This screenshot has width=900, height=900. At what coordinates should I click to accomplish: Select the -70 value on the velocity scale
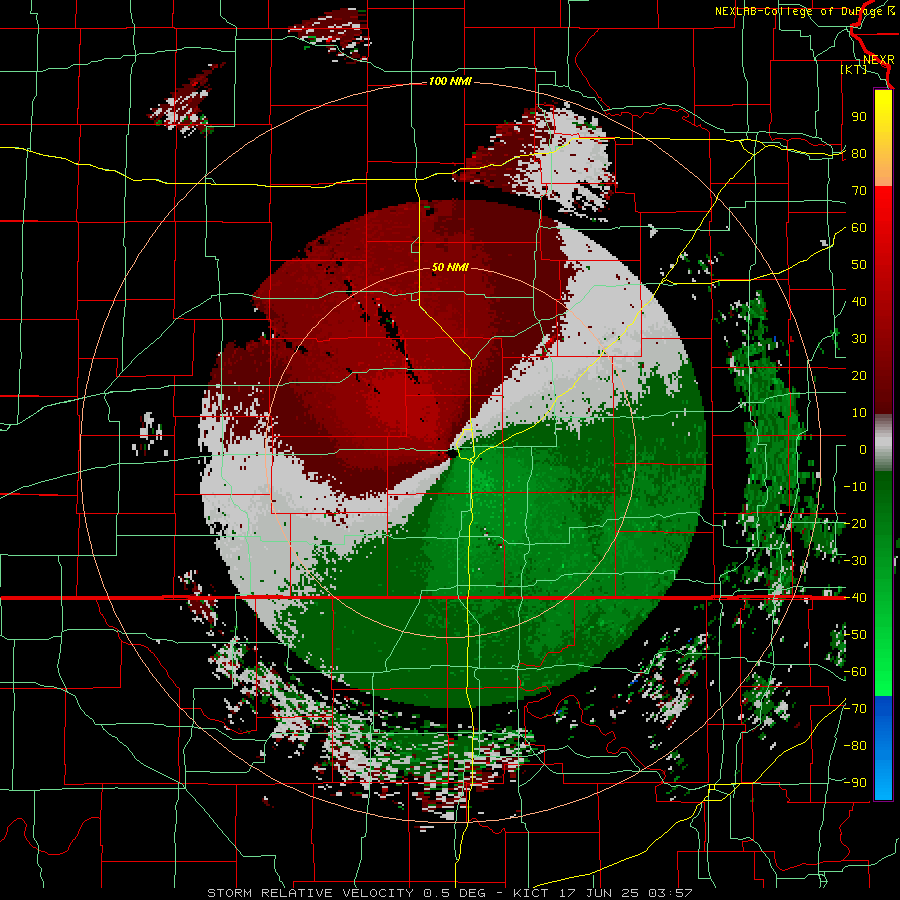click(855, 709)
